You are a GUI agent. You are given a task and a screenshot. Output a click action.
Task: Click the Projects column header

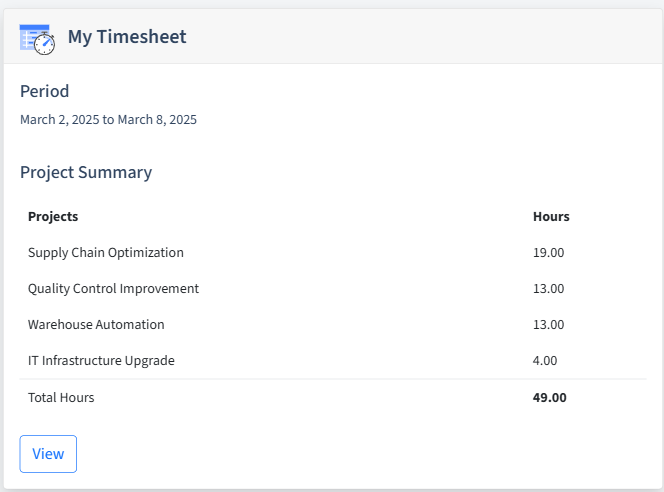click(53, 216)
